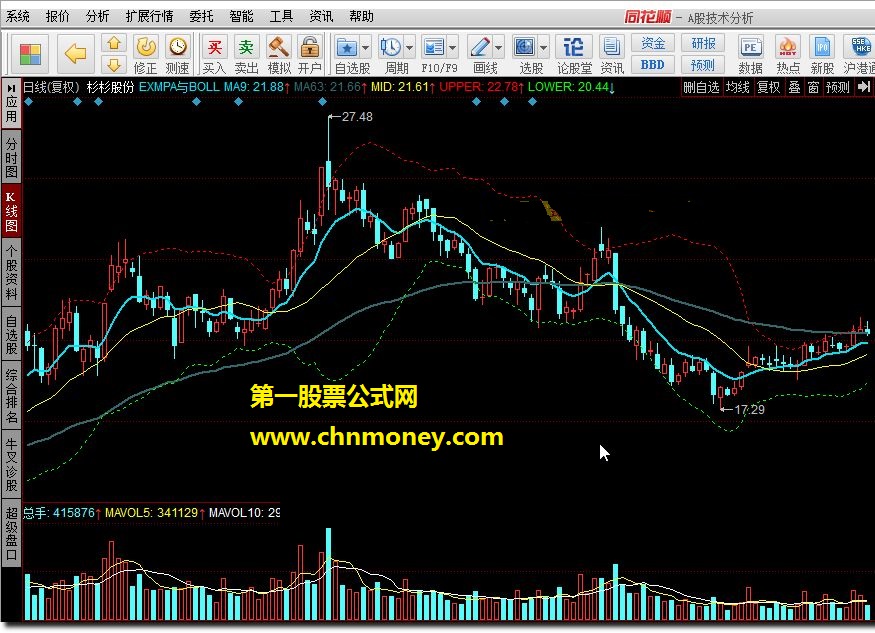Click the 总手: 415876 volume label
Image resolution: width=875 pixels, height=633 pixels.
pyautogui.click(x=59, y=512)
